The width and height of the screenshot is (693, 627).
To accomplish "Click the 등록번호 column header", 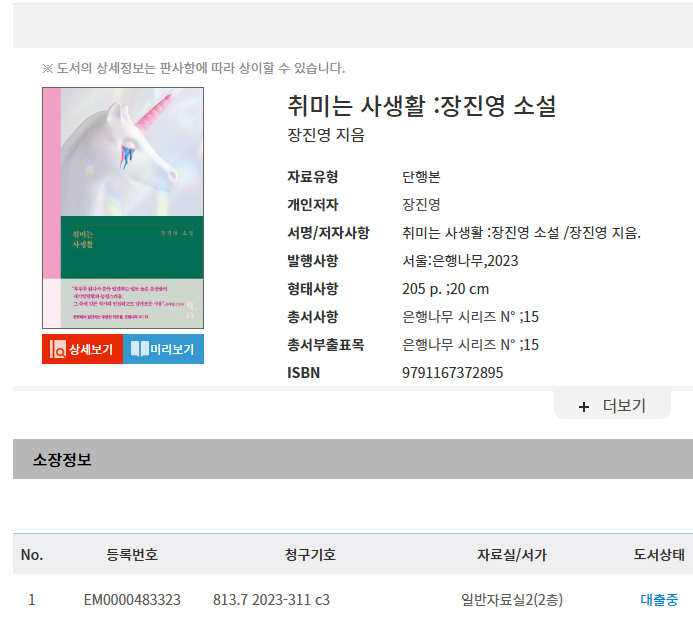I will pos(132,555).
